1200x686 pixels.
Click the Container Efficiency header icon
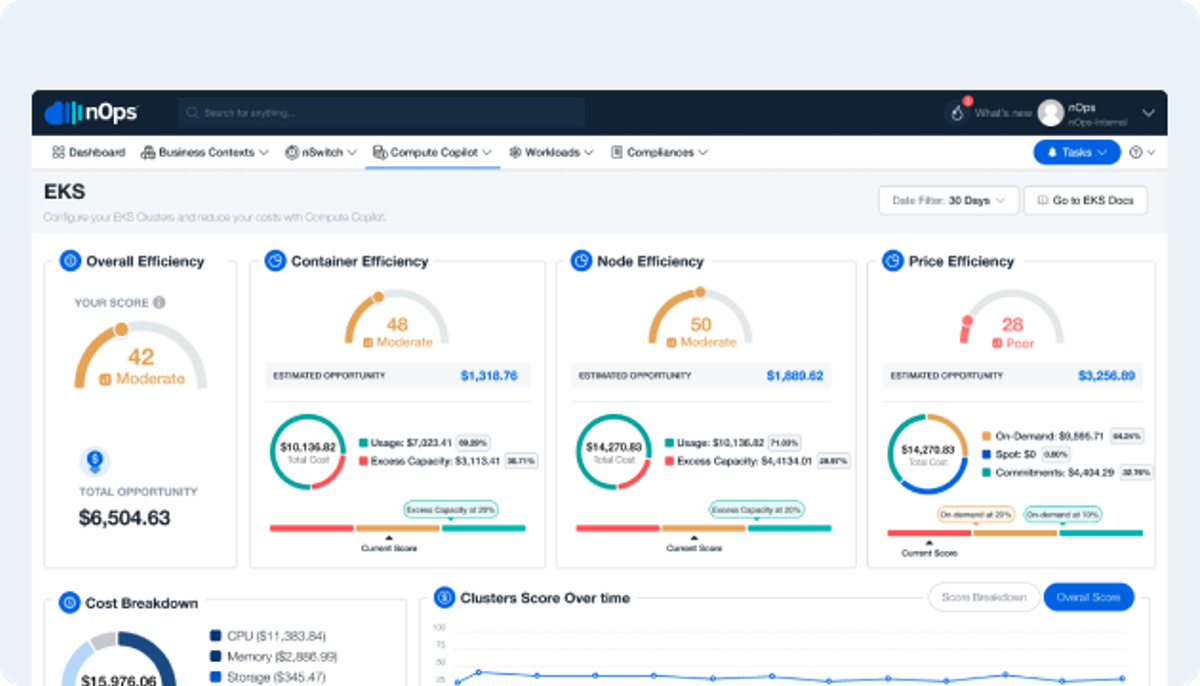[274, 261]
